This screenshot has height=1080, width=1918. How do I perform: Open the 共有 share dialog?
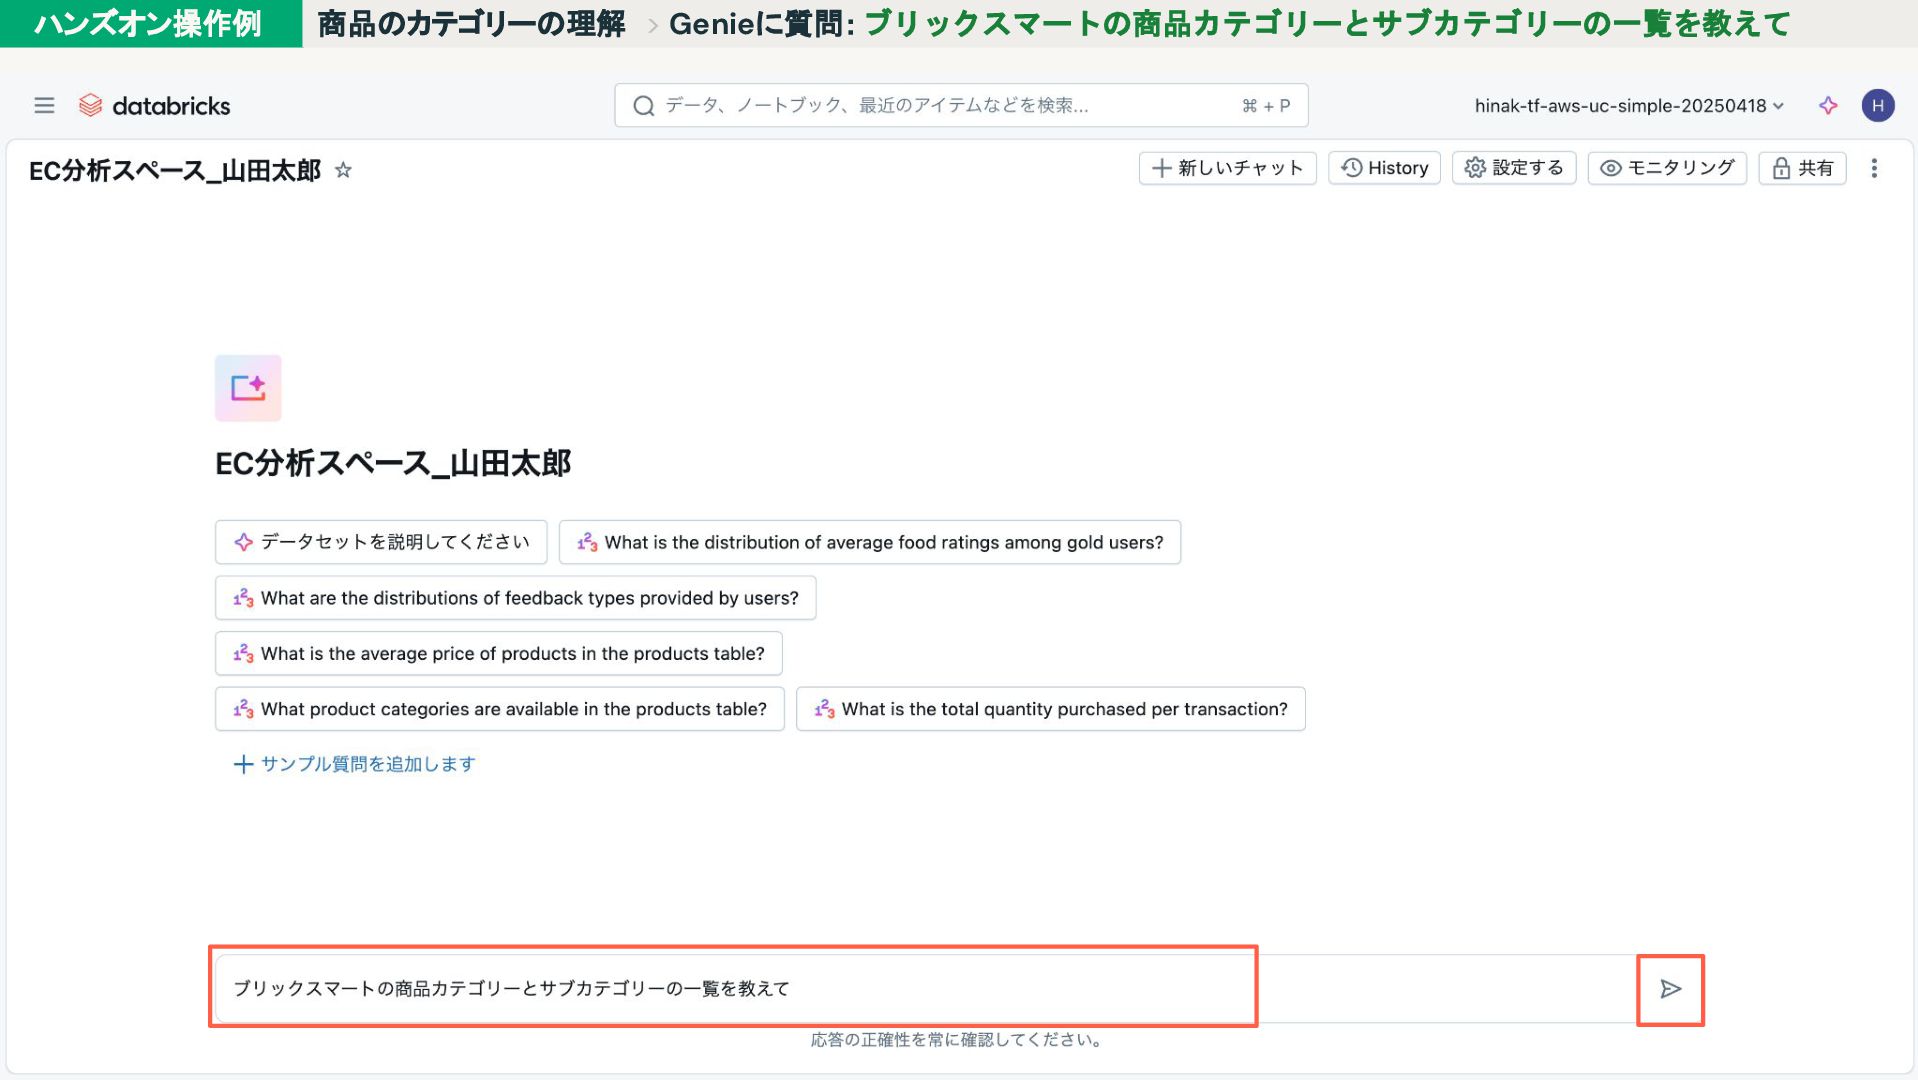[1802, 168]
